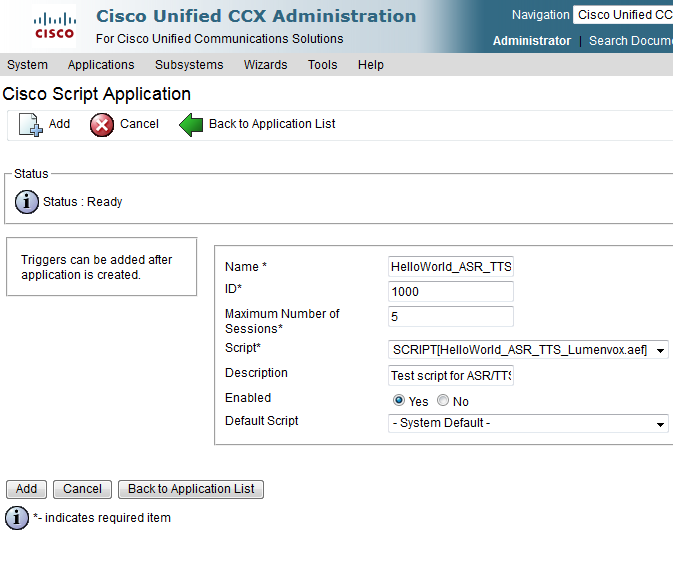Open the Wizards menu
Screen dimensions: 673x565
pos(265,65)
